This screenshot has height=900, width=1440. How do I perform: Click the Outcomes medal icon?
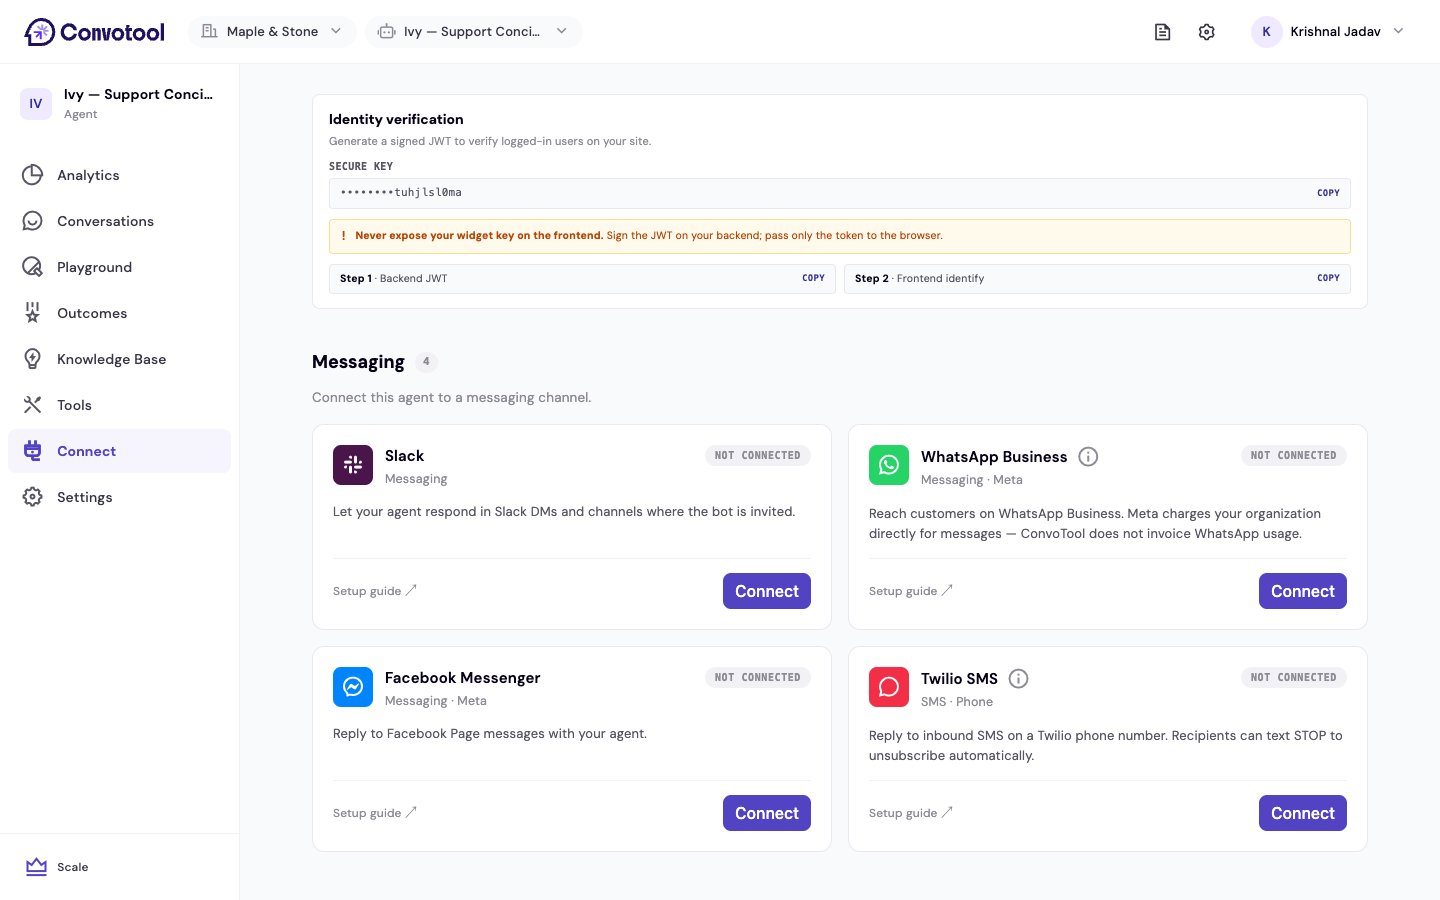pyautogui.click(x=33, y=313)
